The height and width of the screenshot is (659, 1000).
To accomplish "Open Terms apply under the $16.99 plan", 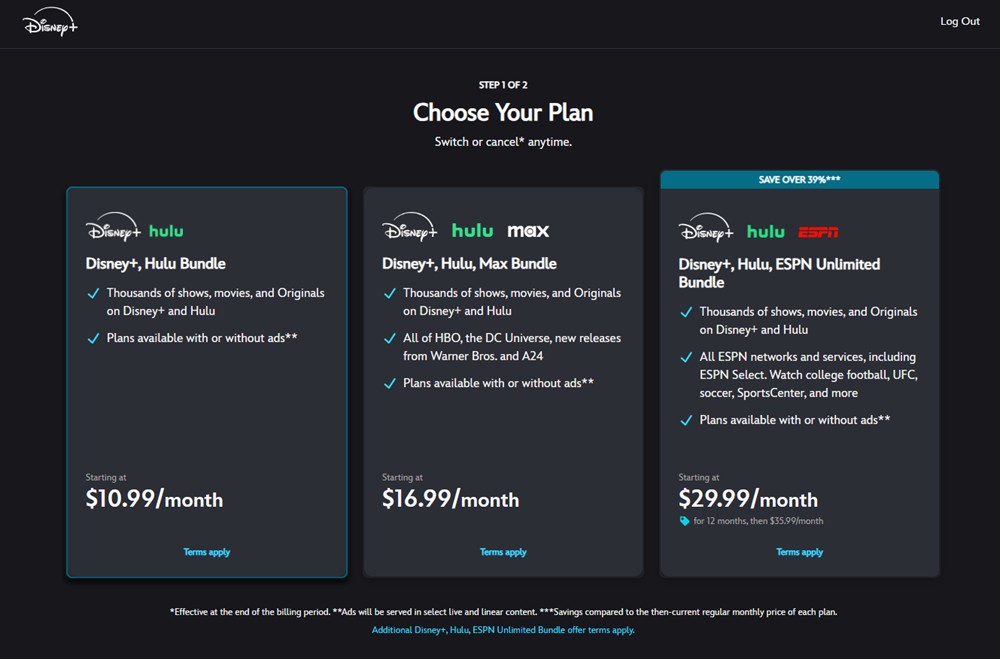I will (503, 552).
